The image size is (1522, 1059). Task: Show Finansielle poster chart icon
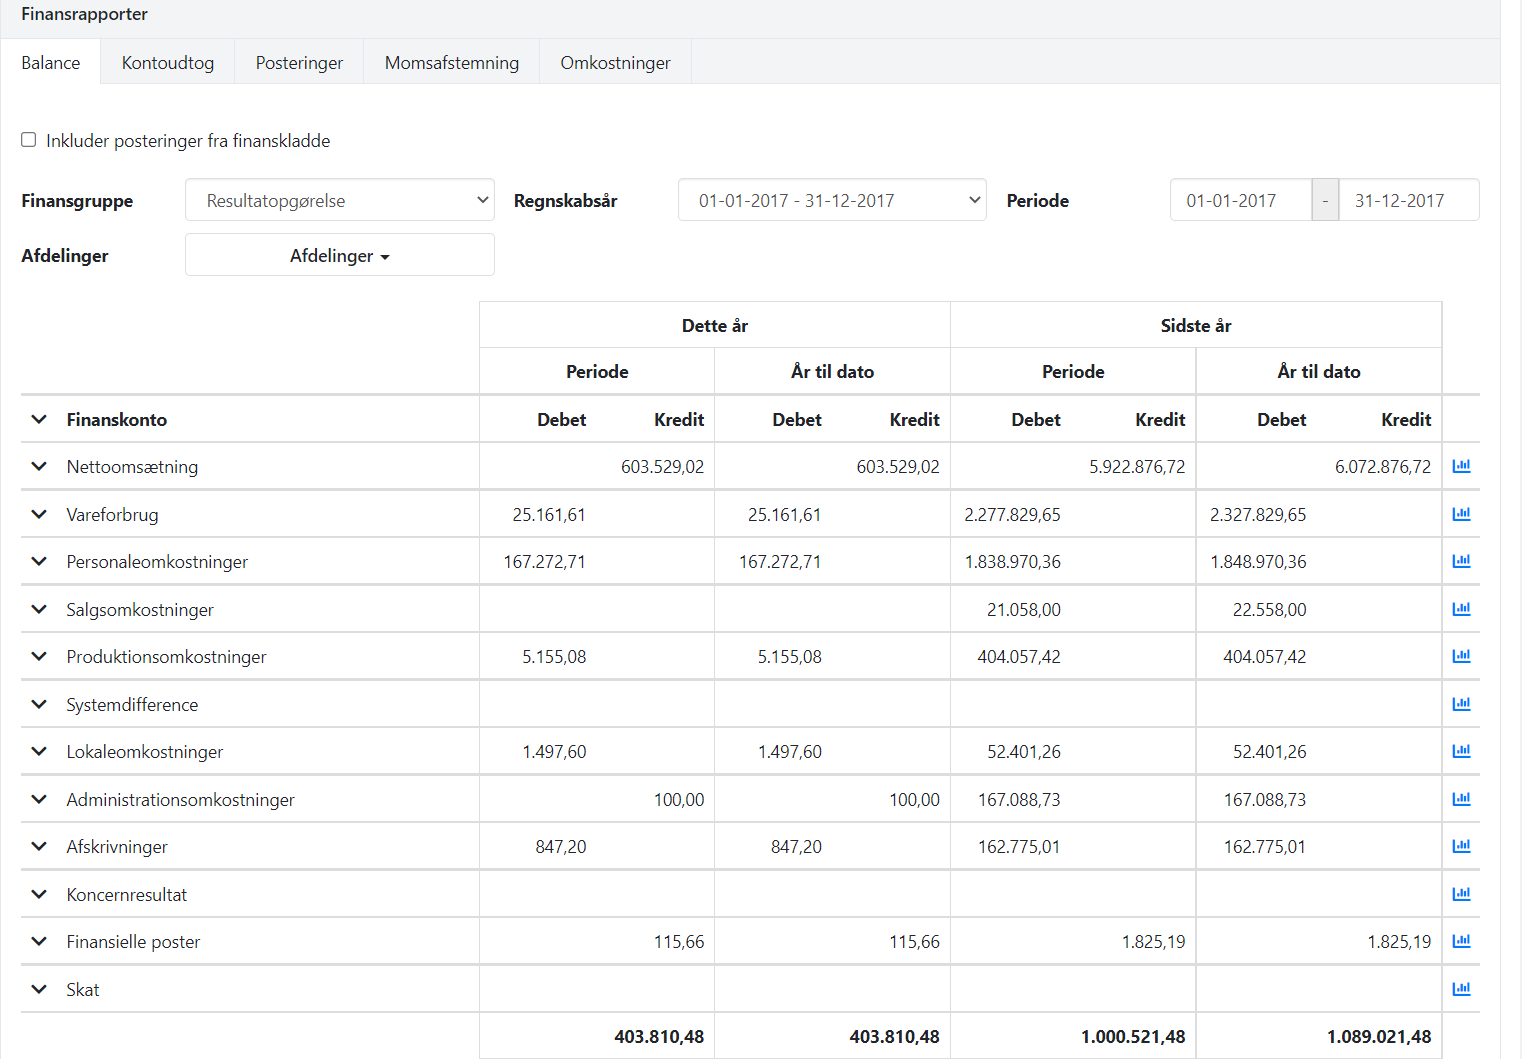[1461, 941]
